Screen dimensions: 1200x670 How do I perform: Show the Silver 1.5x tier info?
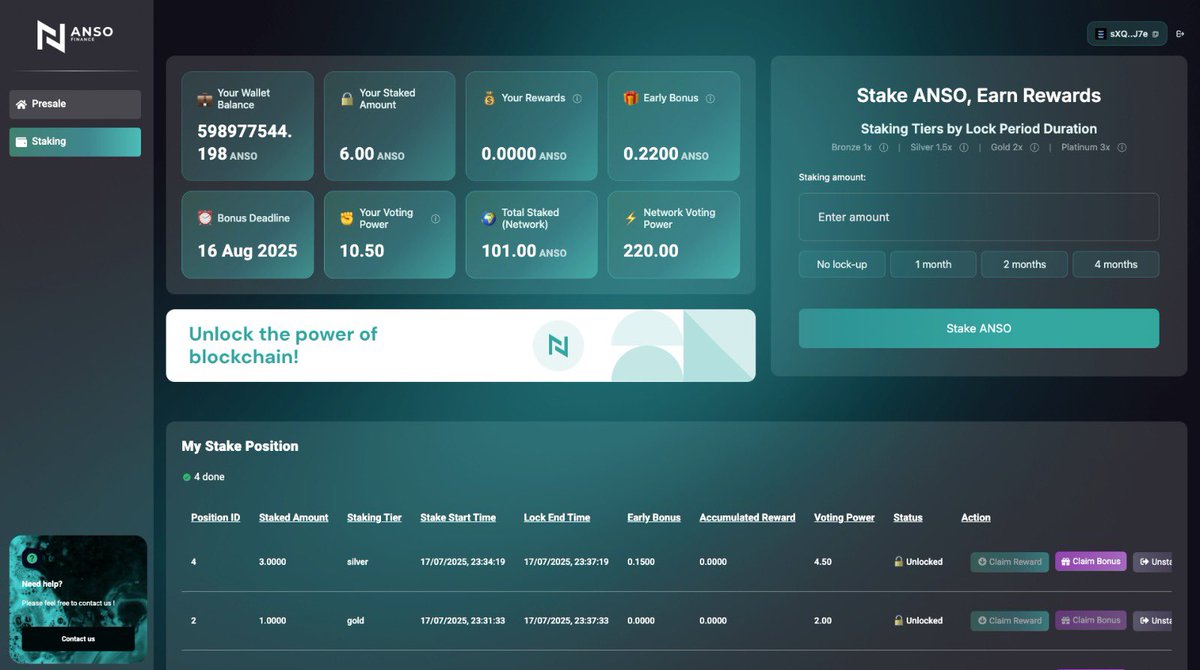[x=963, y=147]
